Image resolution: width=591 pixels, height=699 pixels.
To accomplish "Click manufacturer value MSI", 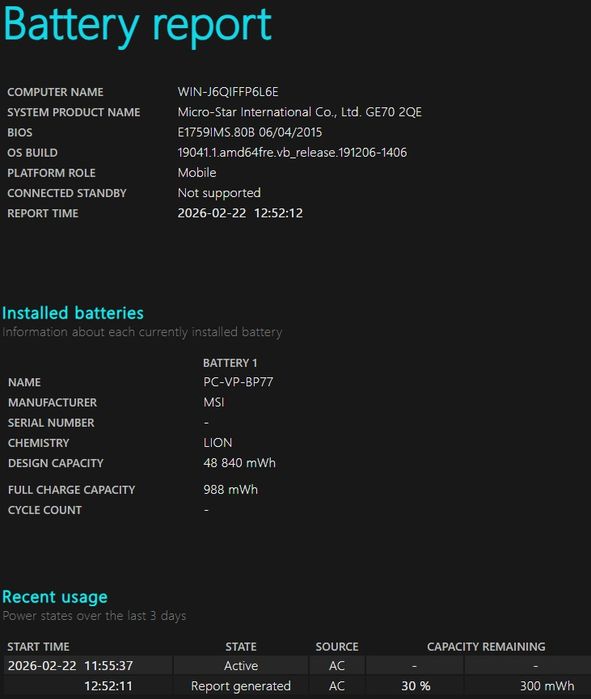I will [213, 403].
